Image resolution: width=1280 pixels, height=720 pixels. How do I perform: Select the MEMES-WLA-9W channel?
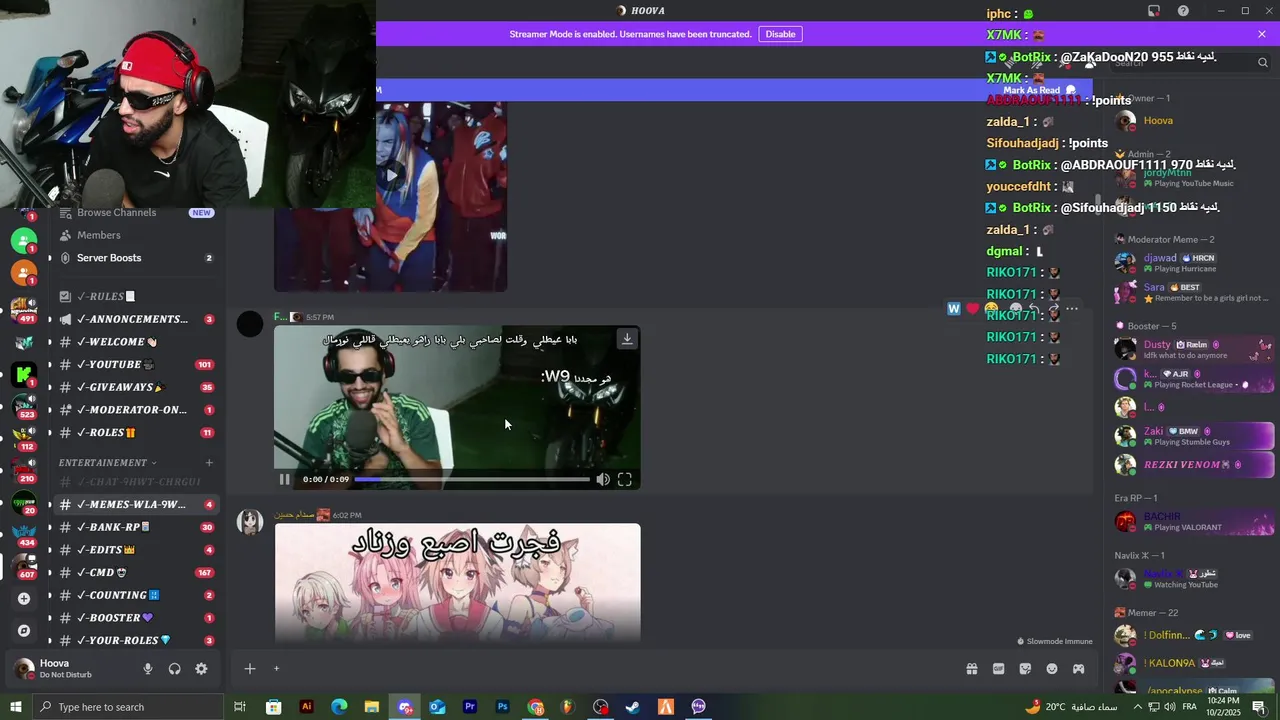(137, 505)
